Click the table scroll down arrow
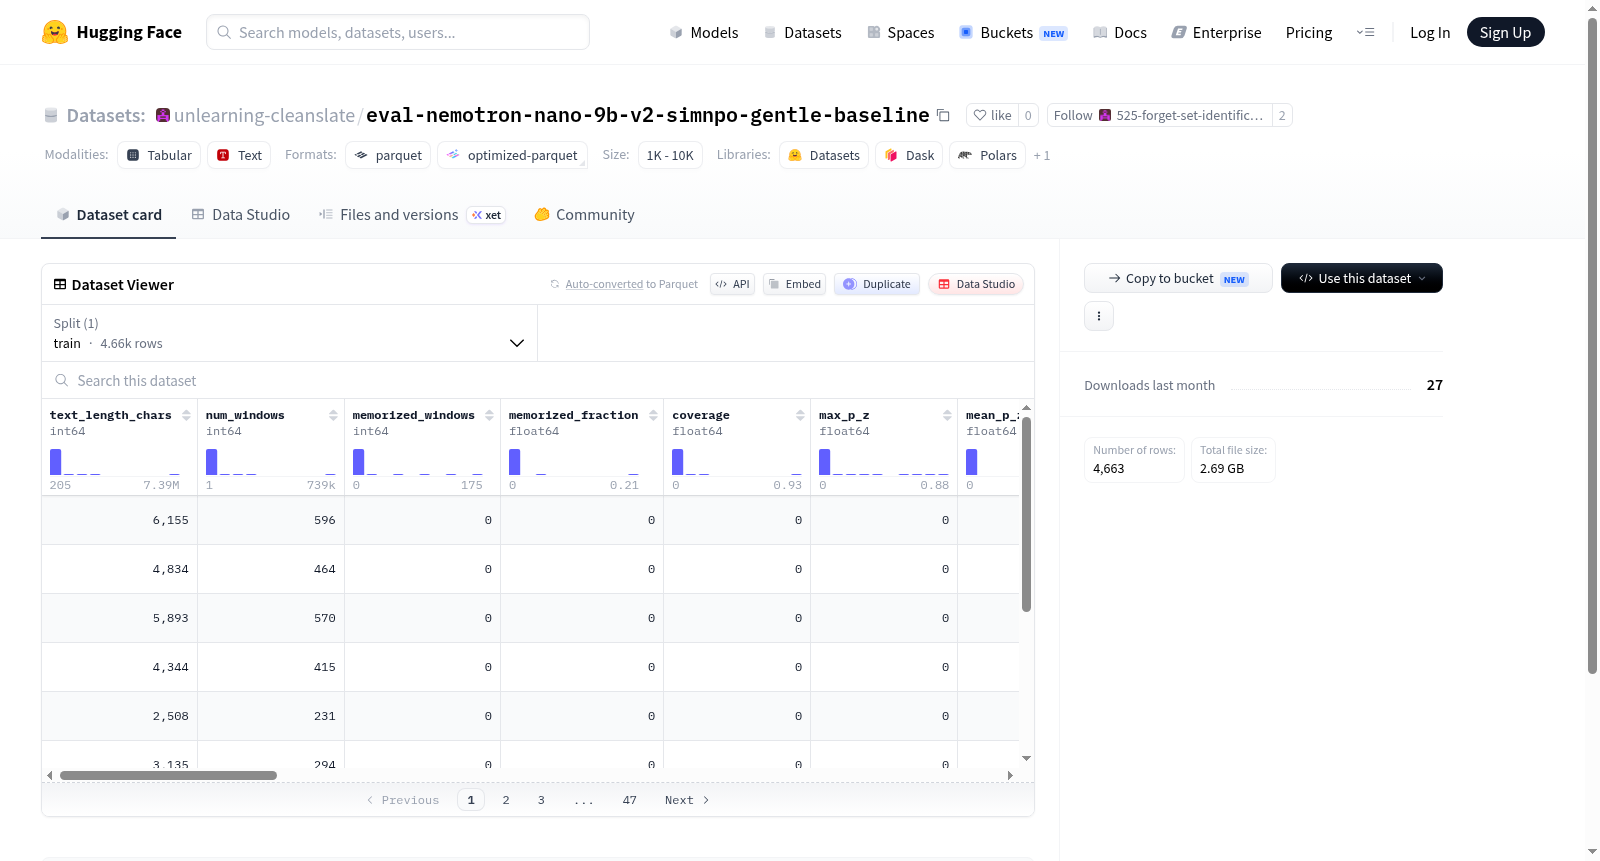The height and width of the screenshot is (861, 1600). tap(1026, 758)
